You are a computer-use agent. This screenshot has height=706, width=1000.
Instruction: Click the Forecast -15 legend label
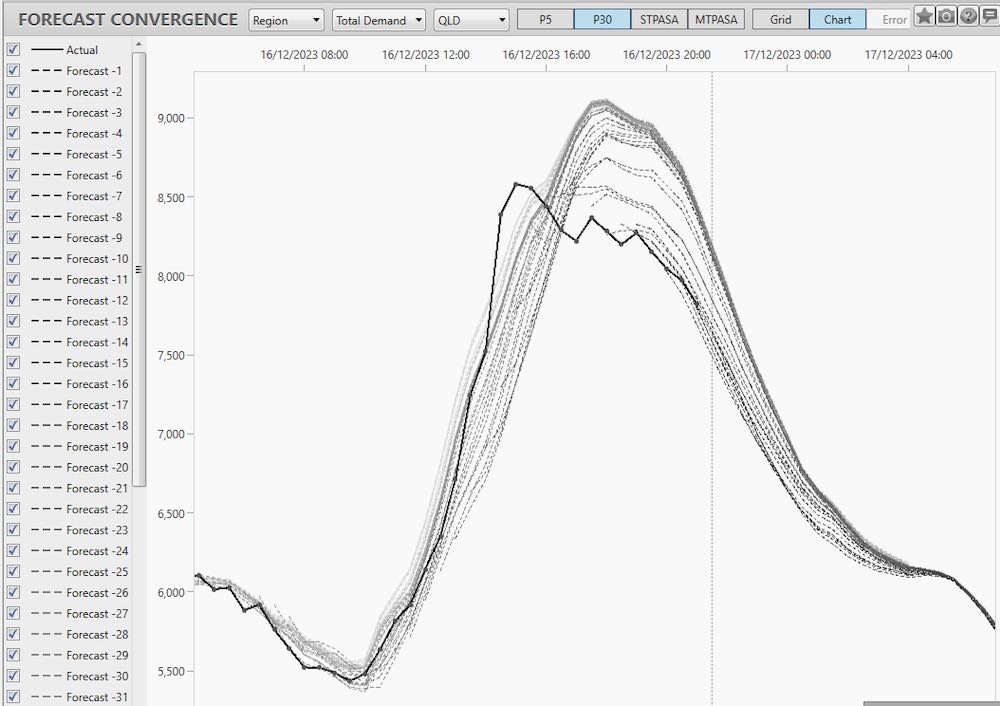(x=97, y=363)
